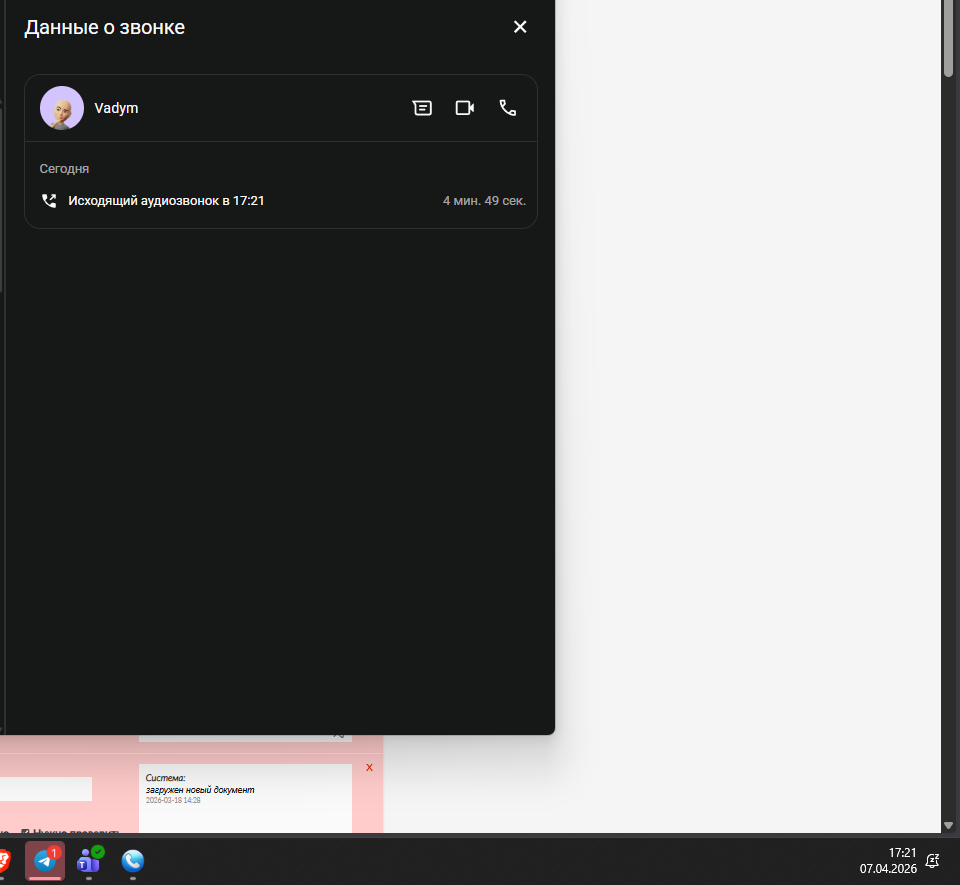The image size is (960, 885).
Task: Open the blue phone app in taskbar
Action: [133, 861]
